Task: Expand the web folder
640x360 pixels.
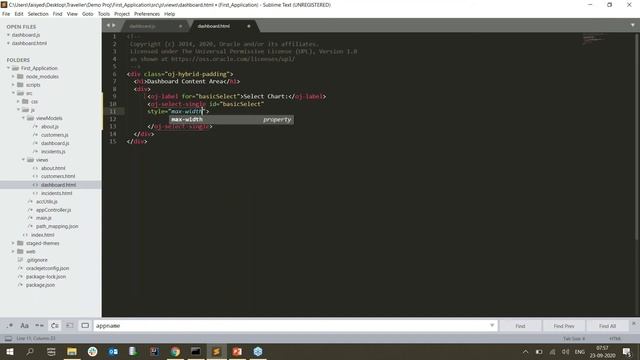Action: 13,251
